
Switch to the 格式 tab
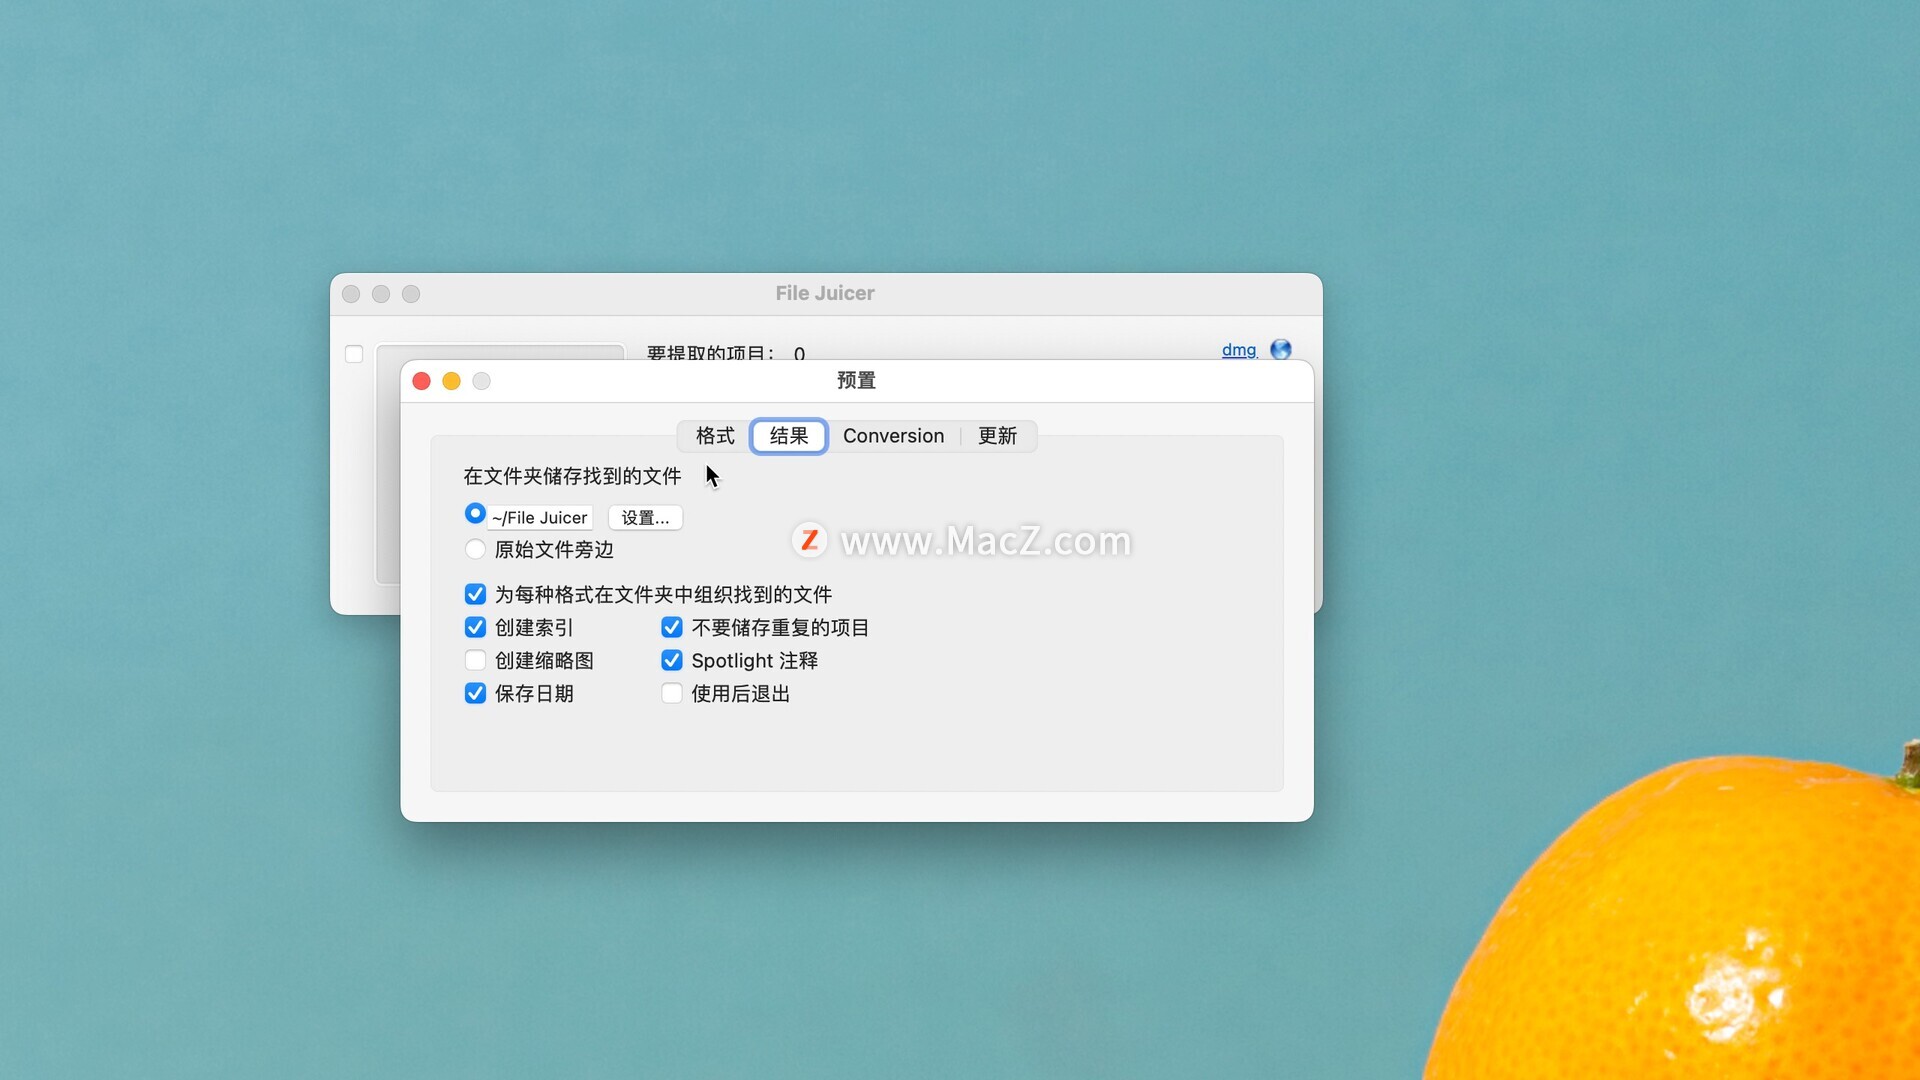(715, 436)
